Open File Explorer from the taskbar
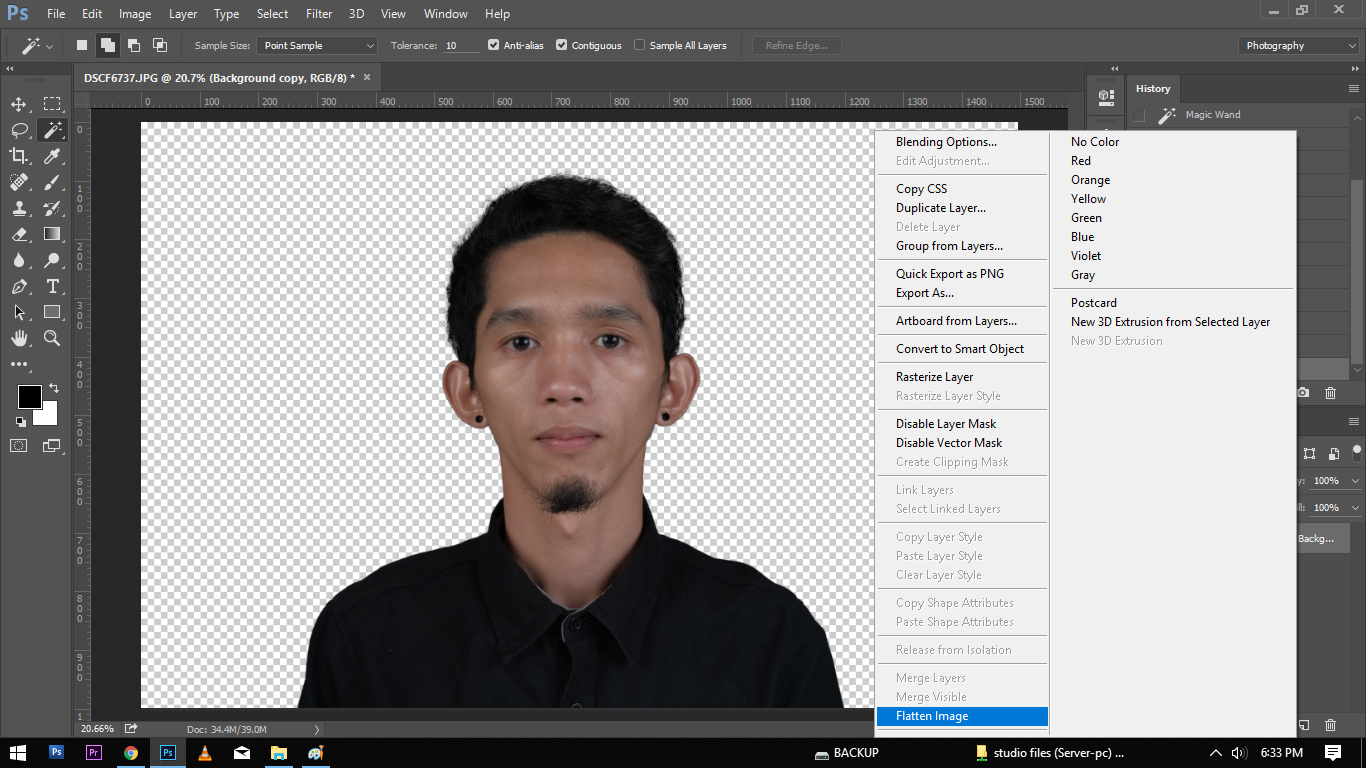 279,753
